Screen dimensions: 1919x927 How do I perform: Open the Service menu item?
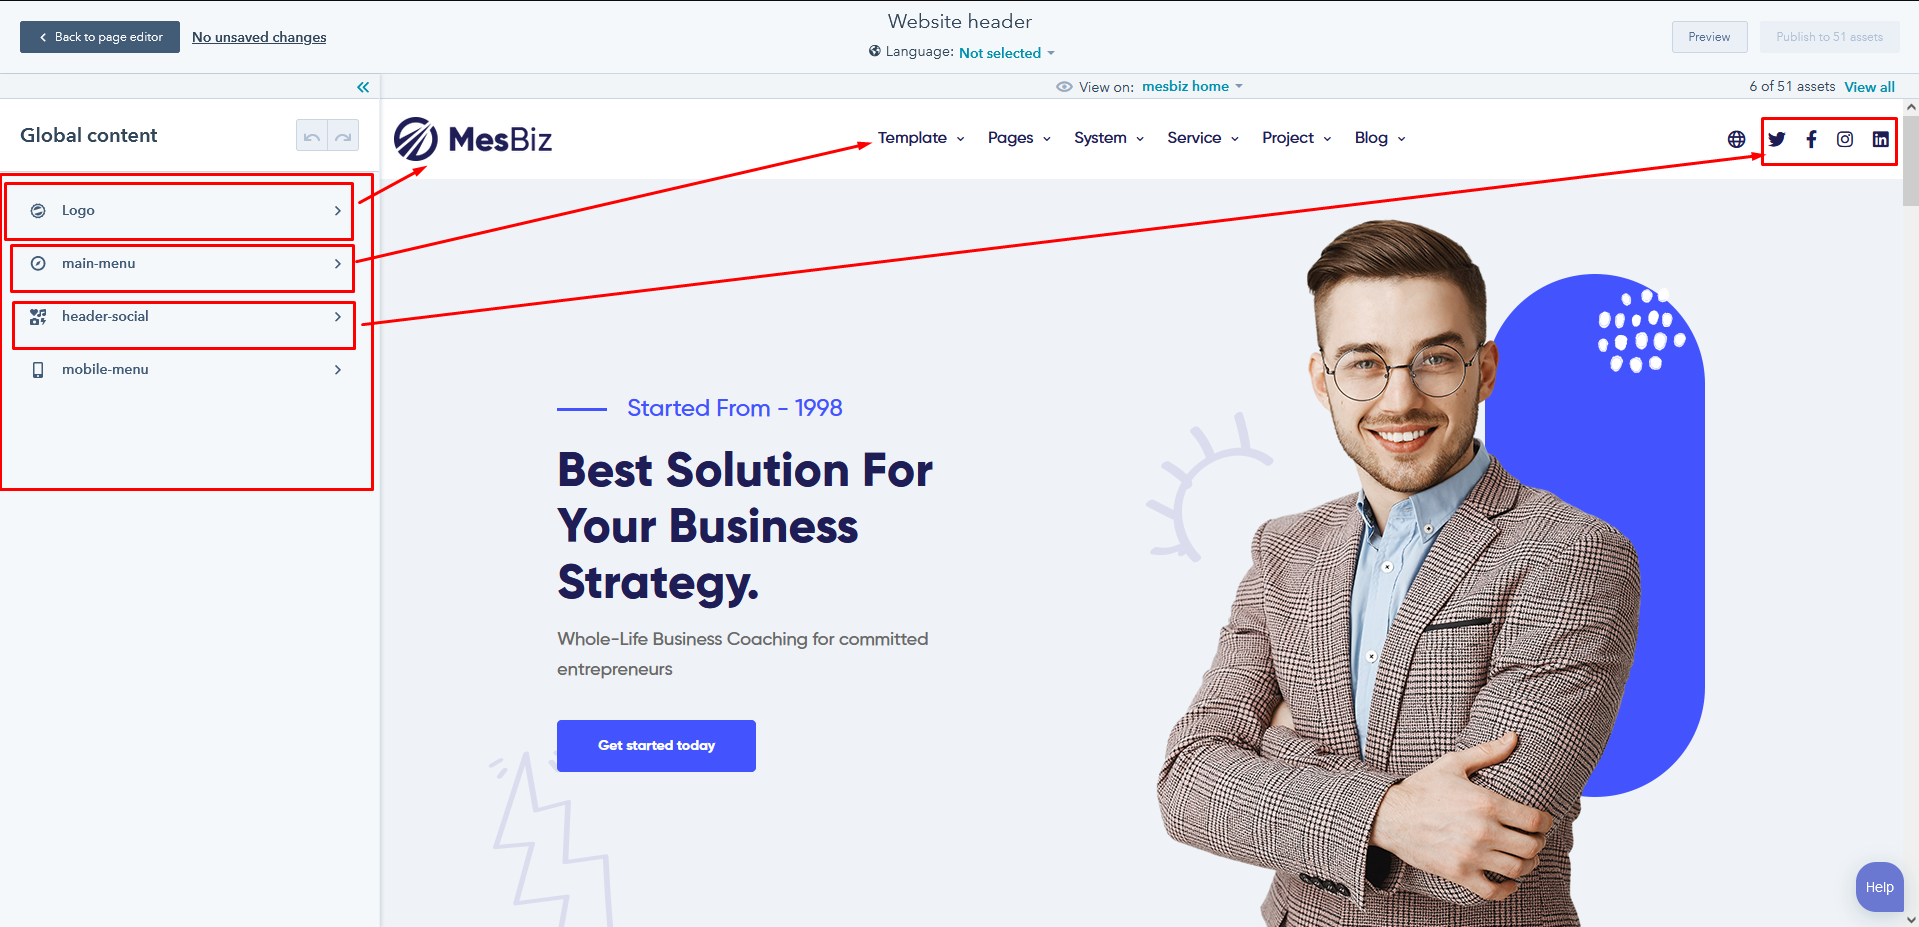click(1203, 138)
